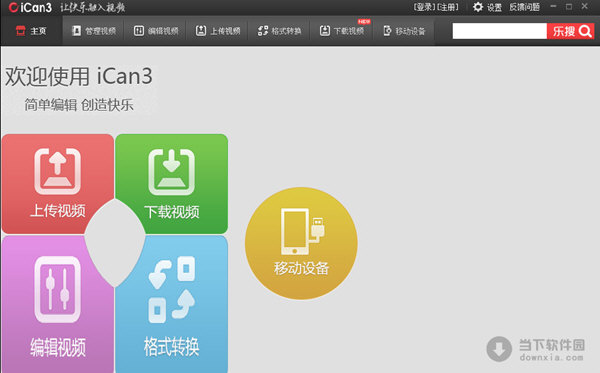Click the 注册 register link
The width and height of the screenshot is (600, 373).
[x=447, y=7]
